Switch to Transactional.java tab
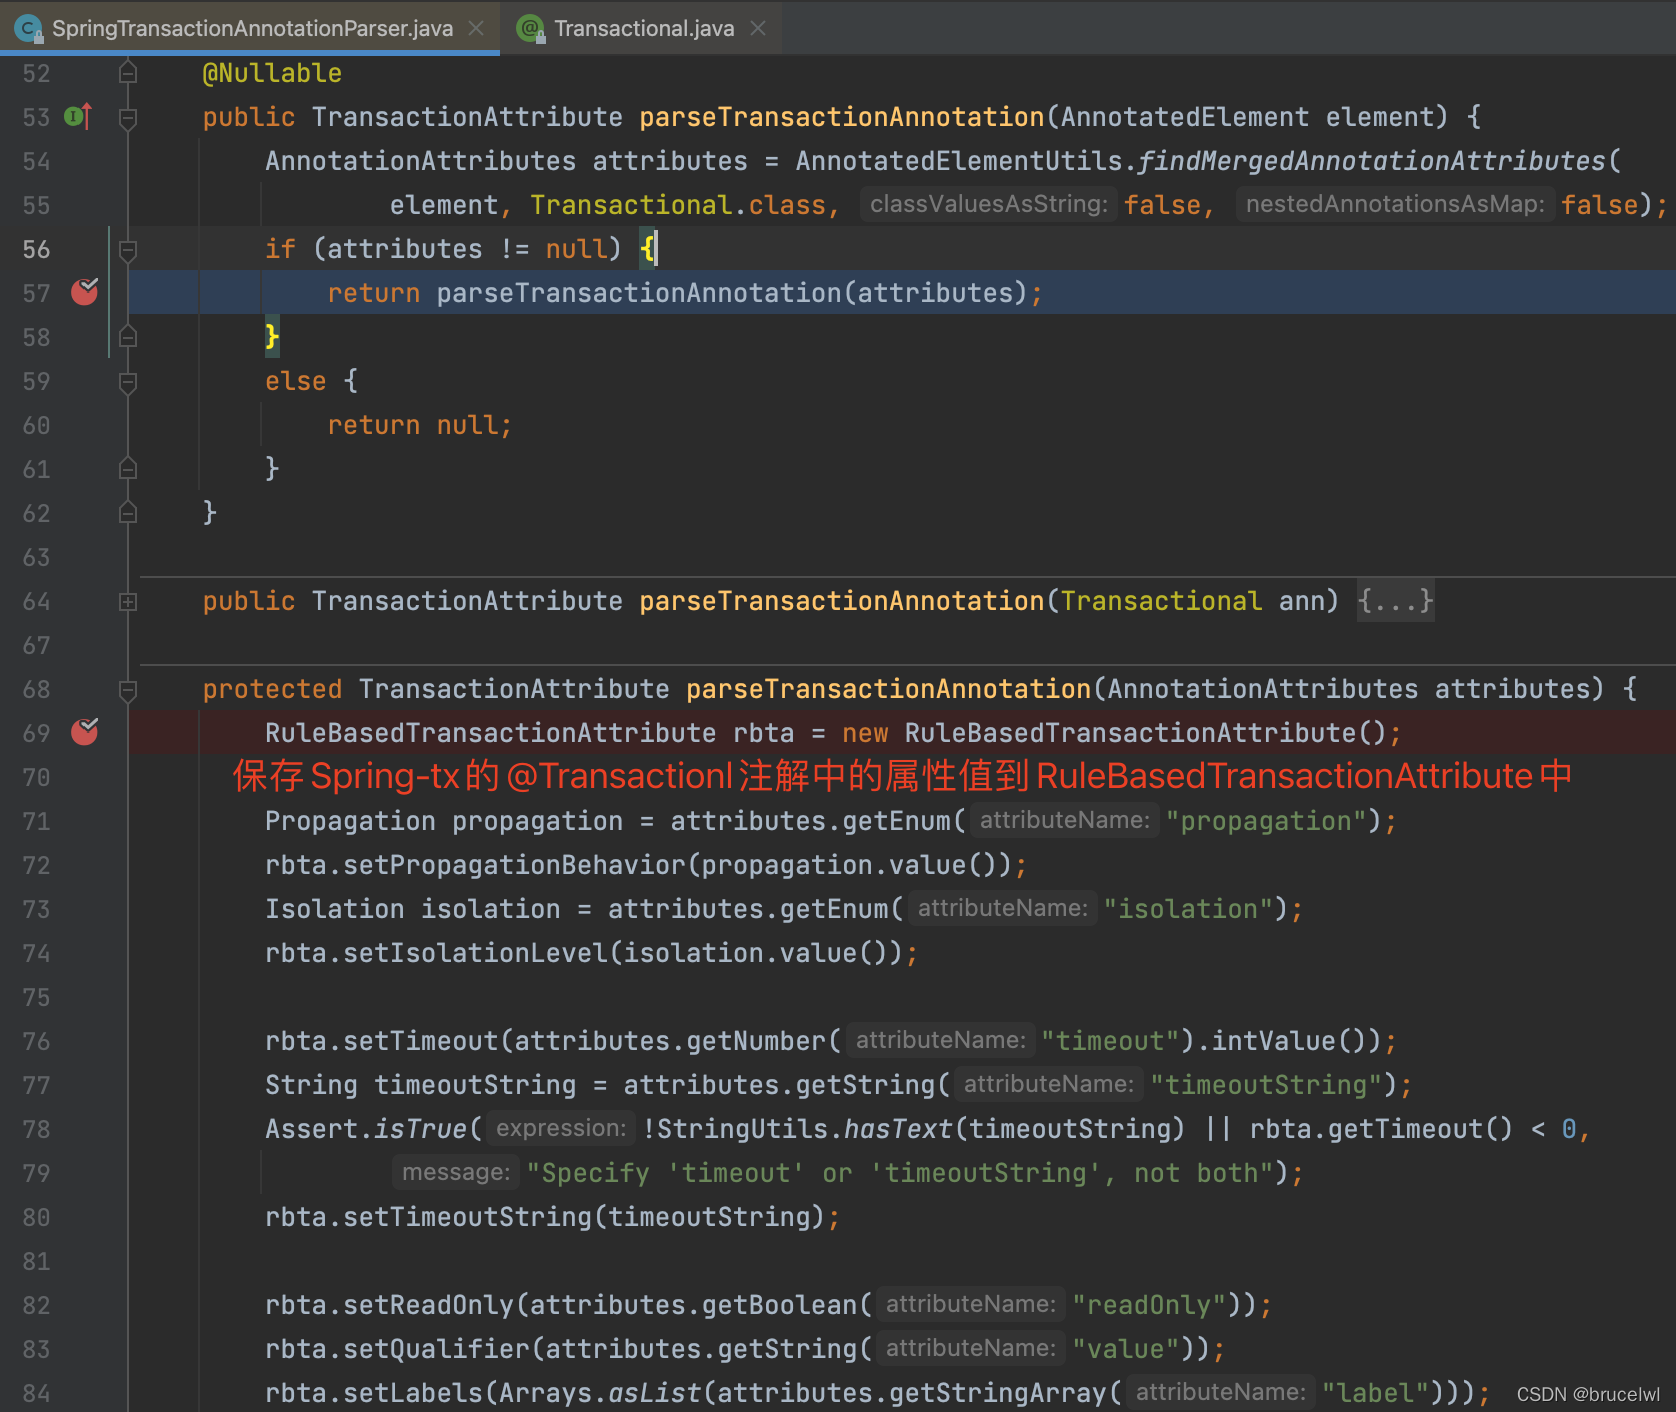The image size is (1676, 1412). (644, 28)
